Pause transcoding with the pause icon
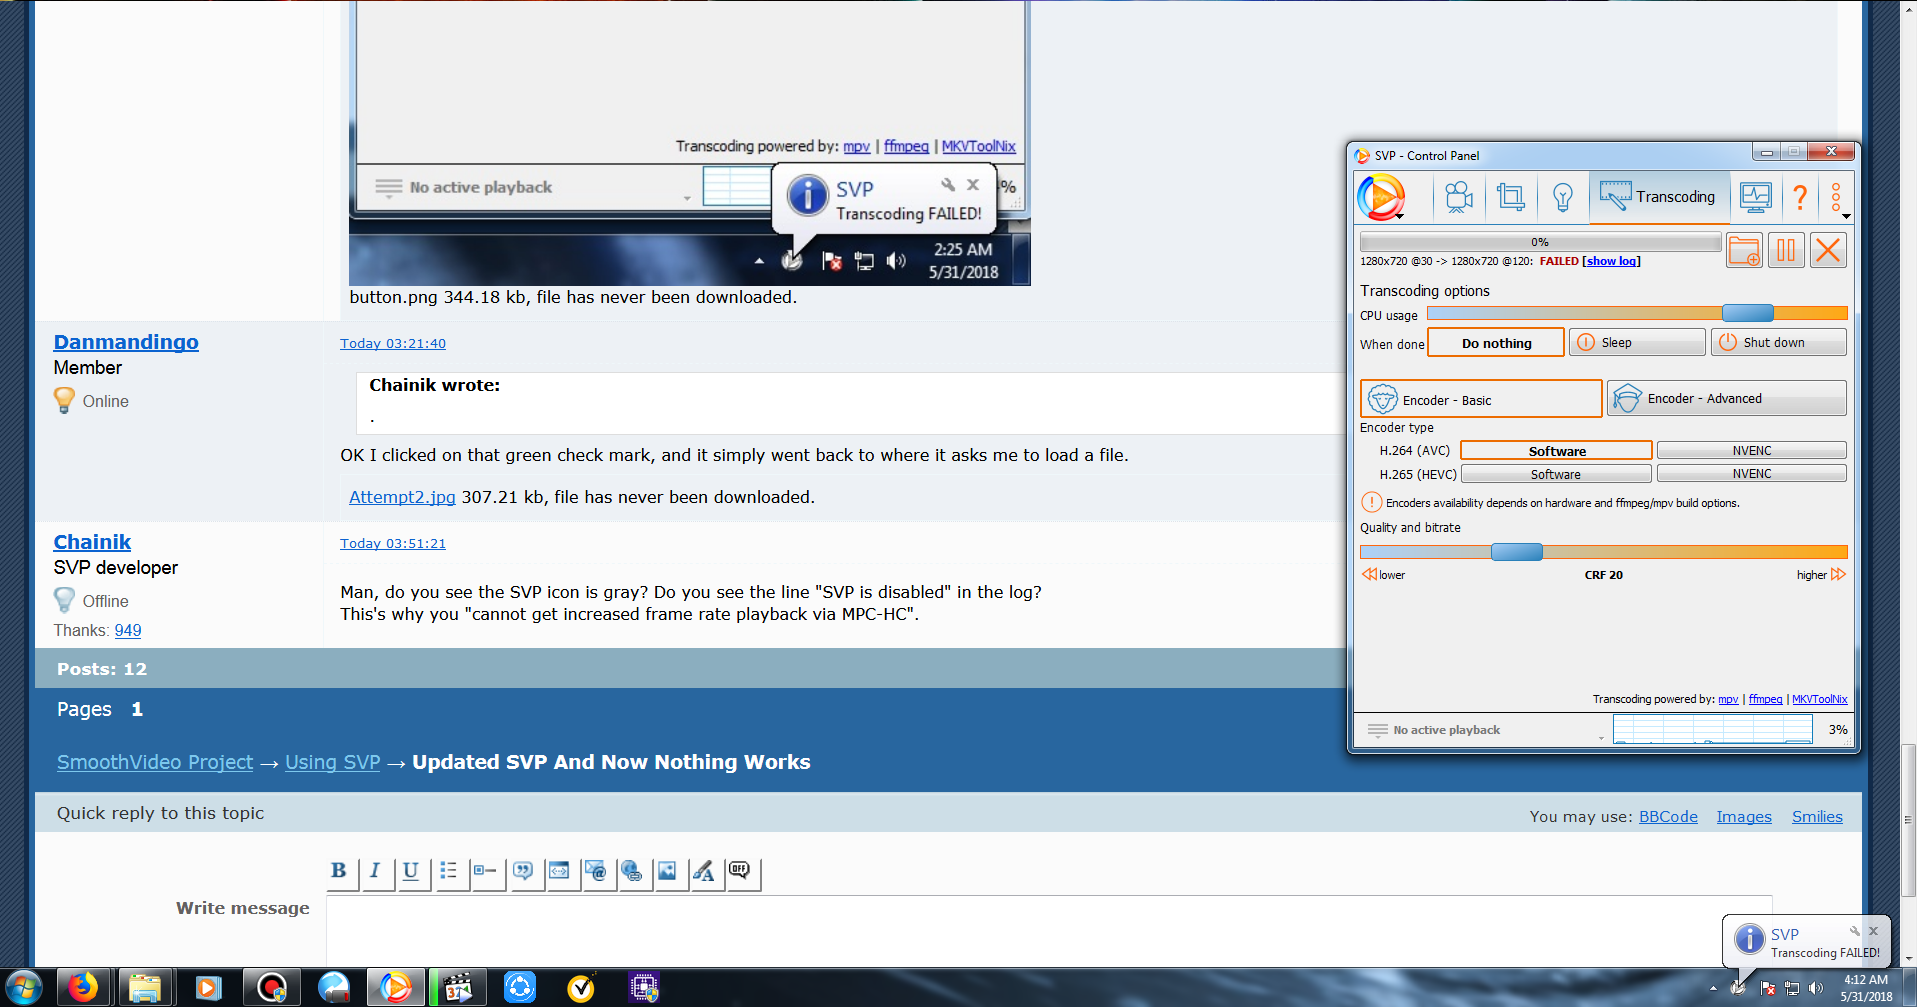This screenshot has width=1917, height=1007. (x=1786, y=250)
